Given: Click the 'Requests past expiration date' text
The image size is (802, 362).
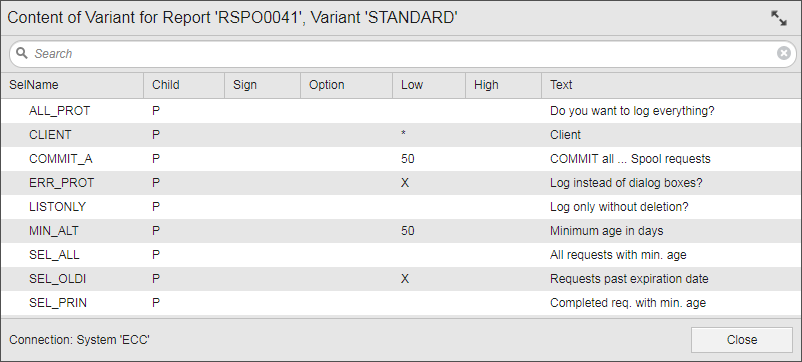Looking at the screenshot, I should click(x=629, y=279).
